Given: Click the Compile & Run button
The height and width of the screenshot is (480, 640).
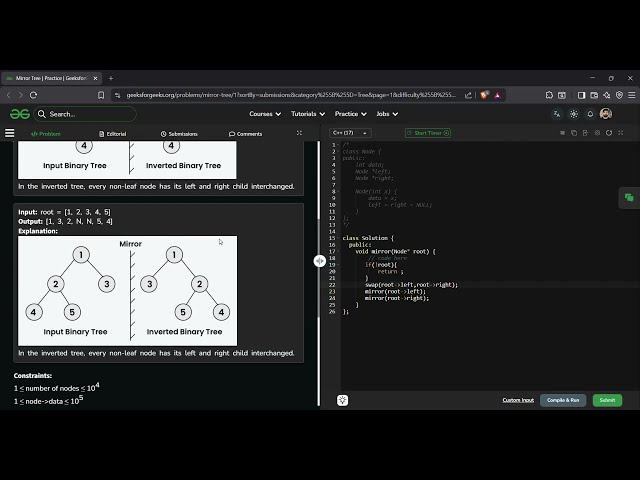Looking at the screenshot, I should pyautogui.click(x=563, y=400).
